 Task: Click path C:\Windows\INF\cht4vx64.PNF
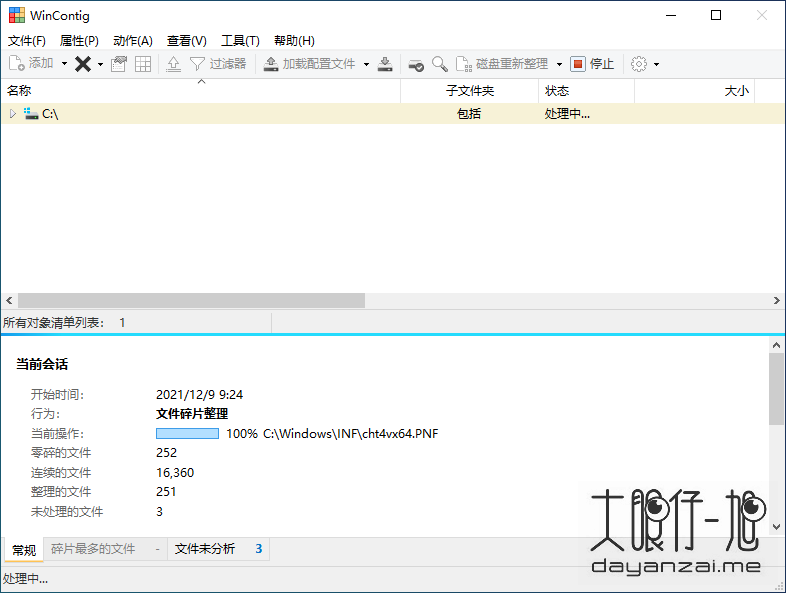click(350, 434)
